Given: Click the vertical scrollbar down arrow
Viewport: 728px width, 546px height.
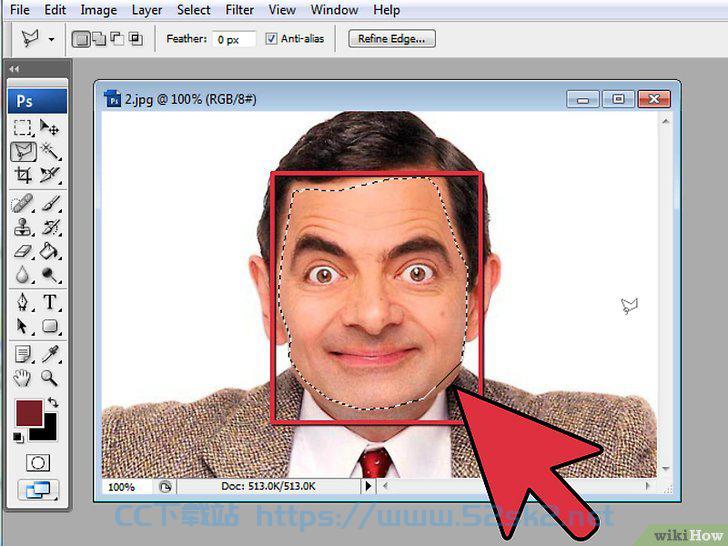Looking at the screenshot, I should coord(665,469).
